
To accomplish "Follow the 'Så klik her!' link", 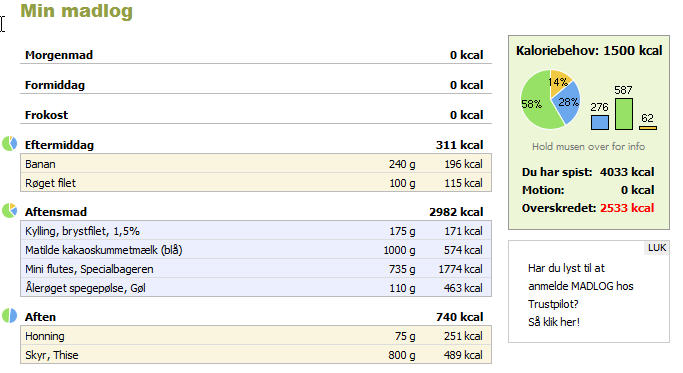I will click(554, 322).
